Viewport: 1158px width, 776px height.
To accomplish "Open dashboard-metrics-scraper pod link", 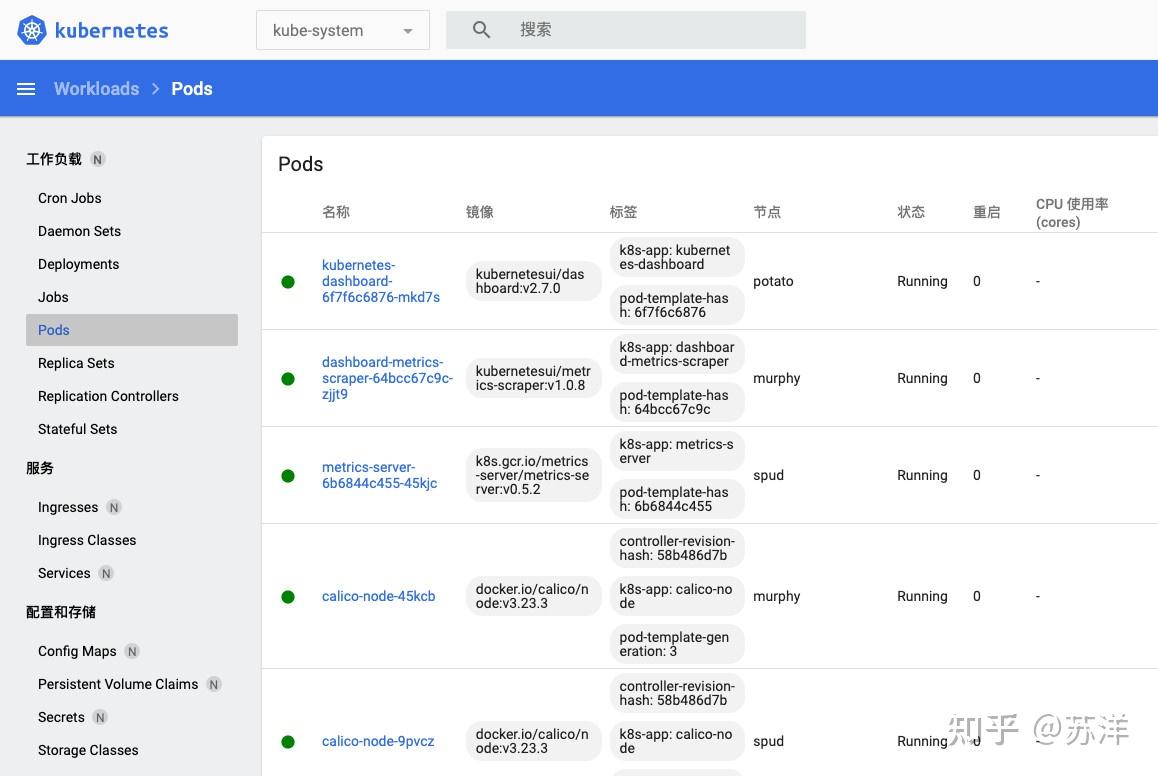I will (x=386, y=378).
